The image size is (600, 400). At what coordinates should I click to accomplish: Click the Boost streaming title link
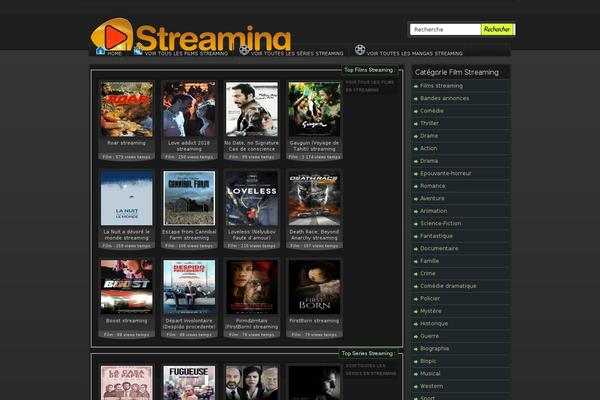[x=127, y=321]
